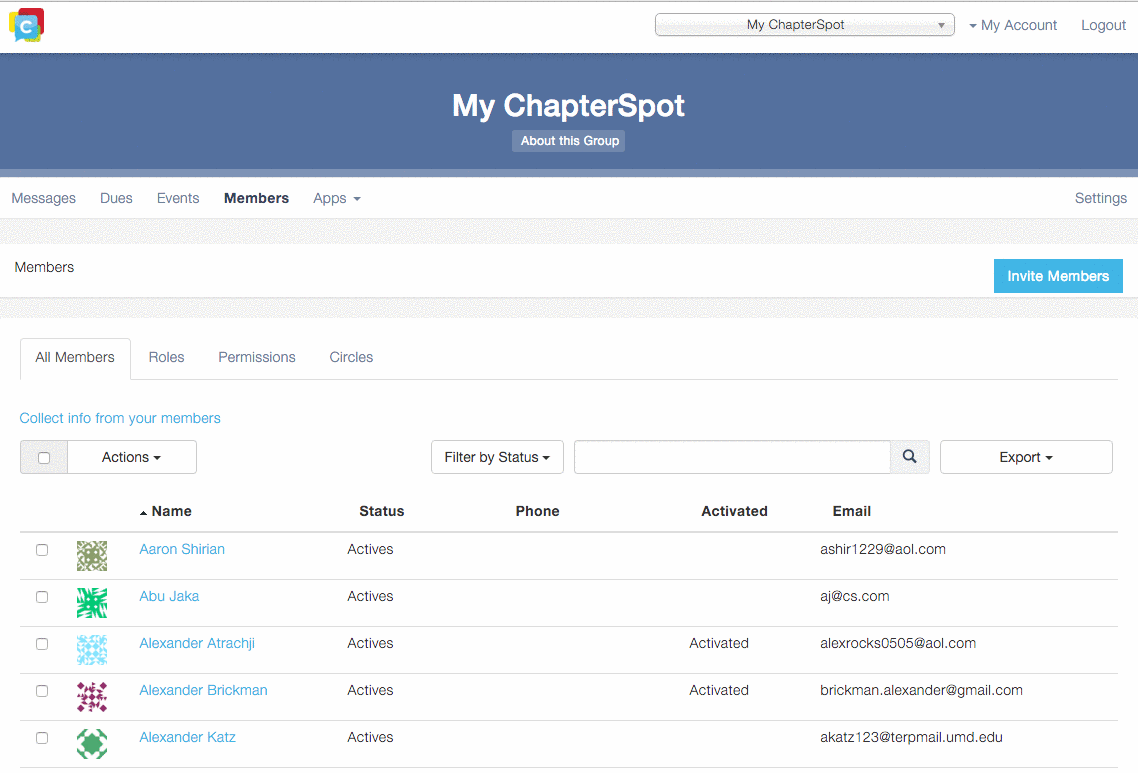Click the Status column header
1138x773 pixels.
(x=382, y=512)
